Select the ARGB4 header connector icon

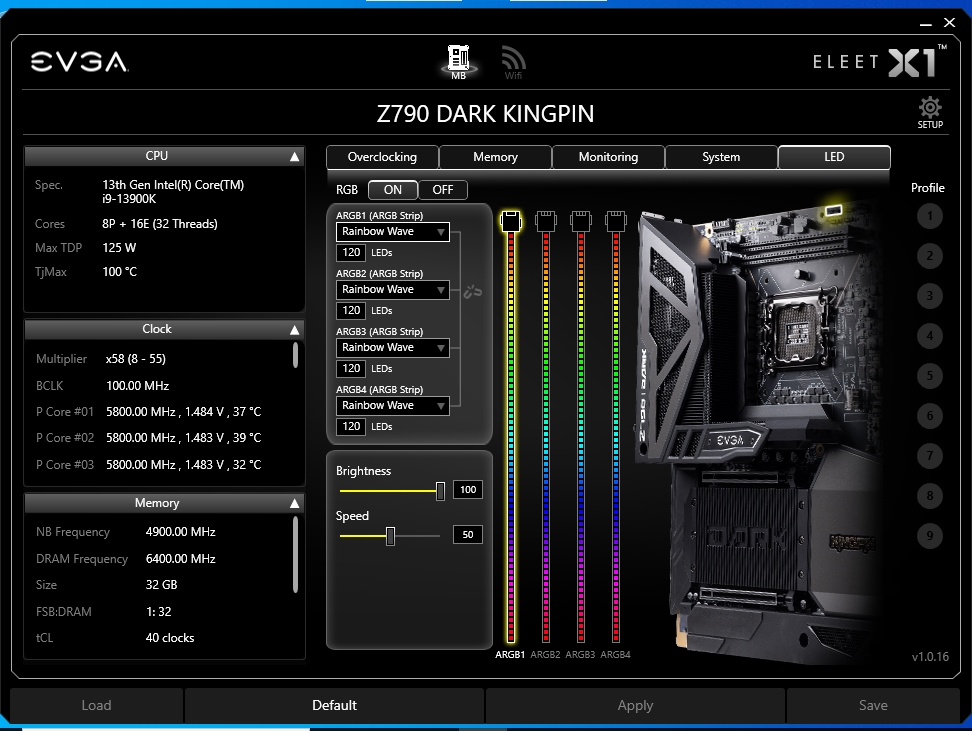616,220
